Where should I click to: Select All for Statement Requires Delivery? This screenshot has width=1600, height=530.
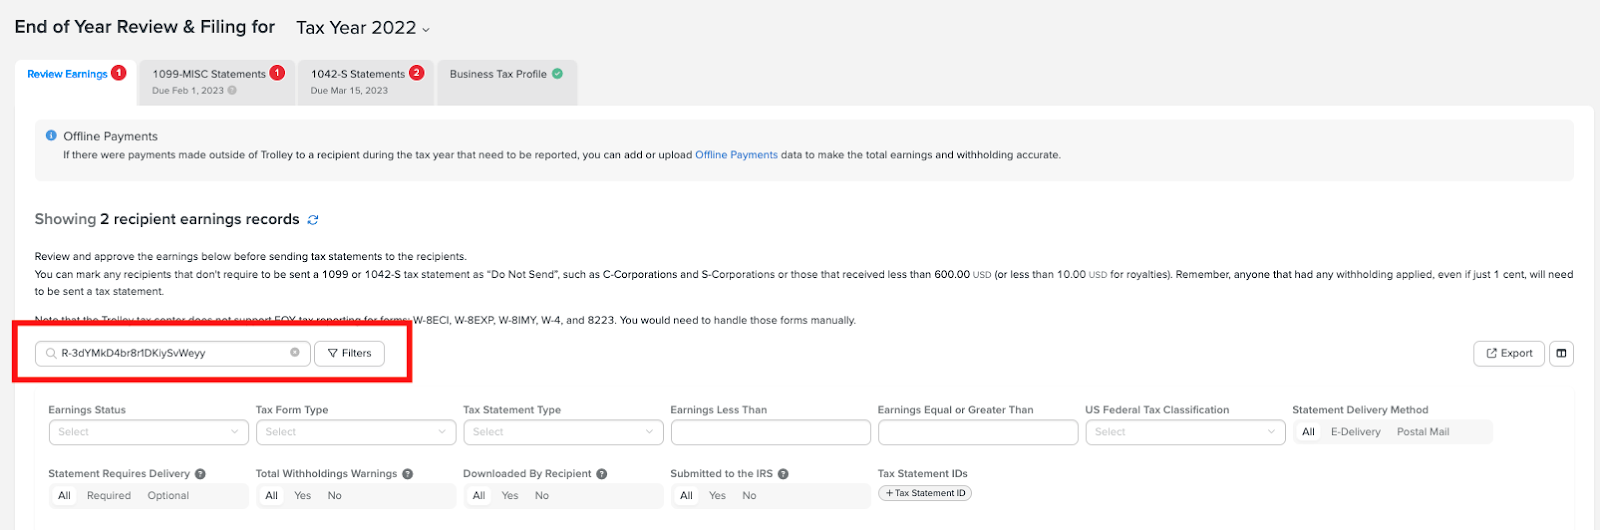pos(64,496)
